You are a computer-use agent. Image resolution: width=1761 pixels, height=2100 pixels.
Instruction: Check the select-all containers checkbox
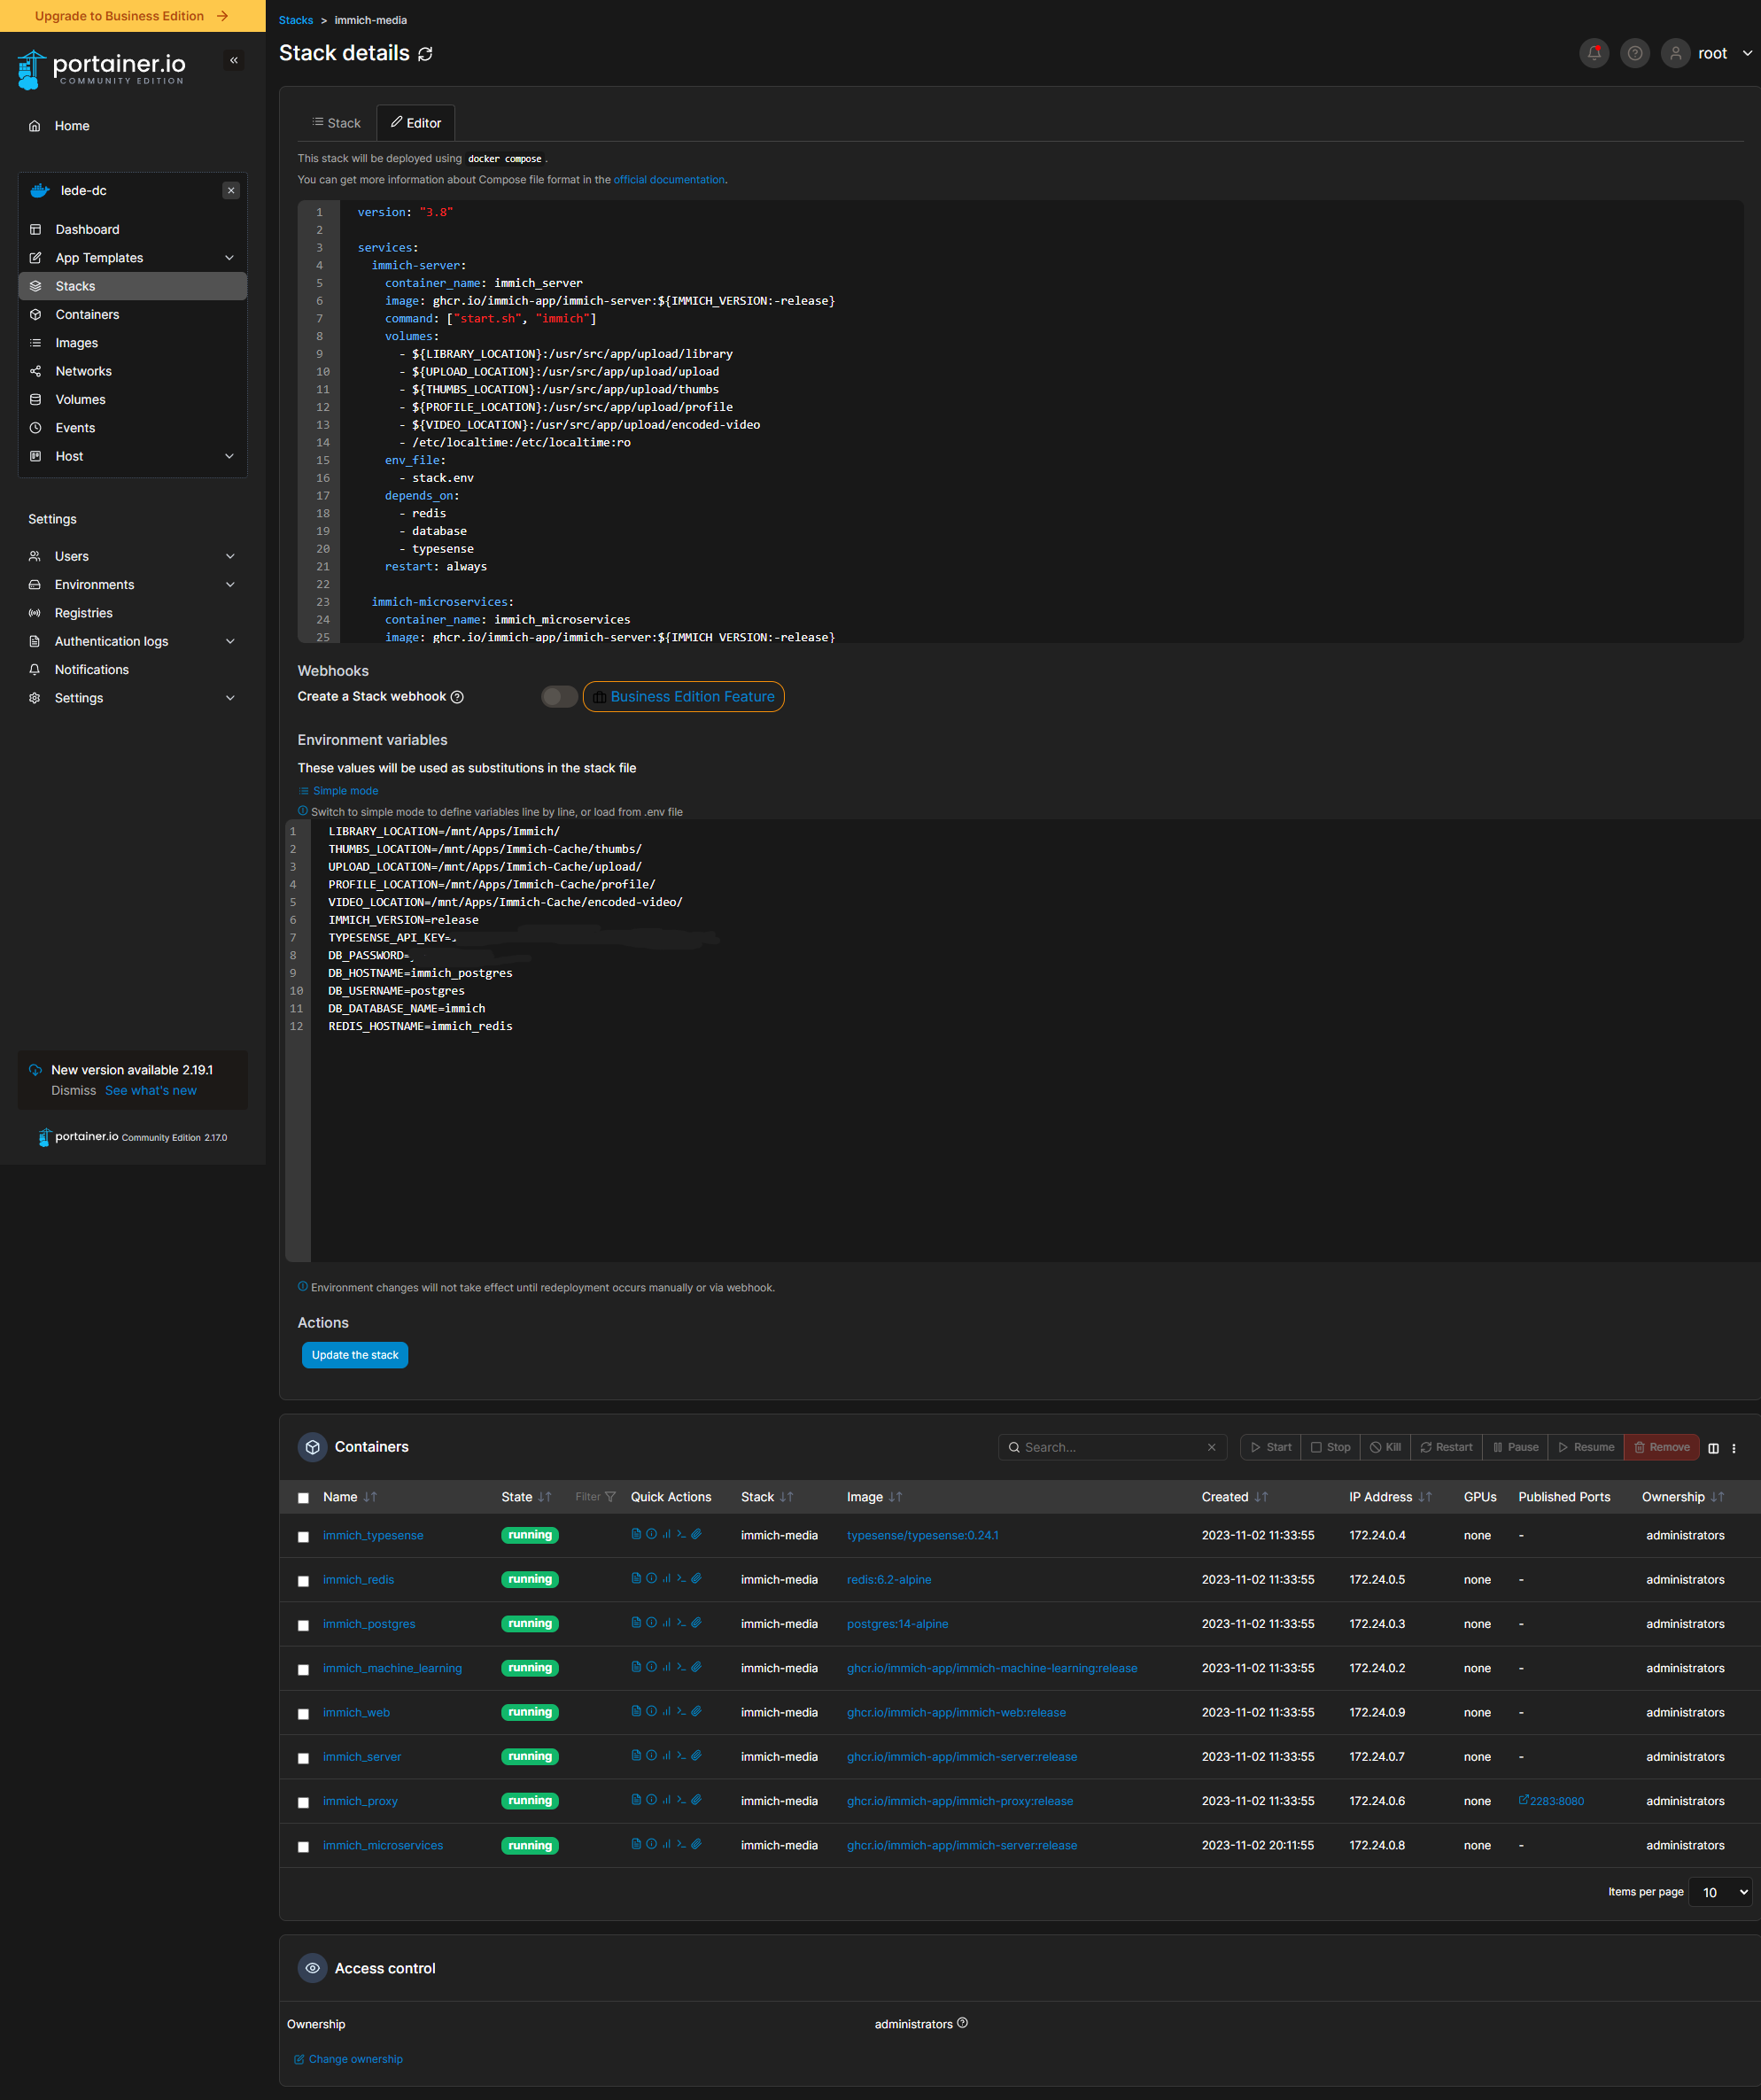303,1498
